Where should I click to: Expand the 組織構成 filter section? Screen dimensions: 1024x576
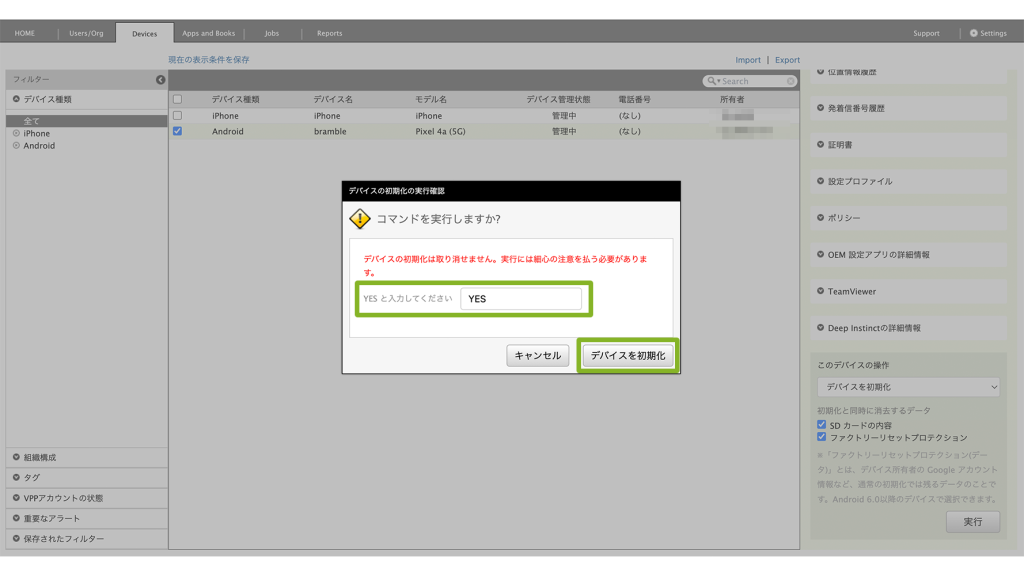pos(17,457)
